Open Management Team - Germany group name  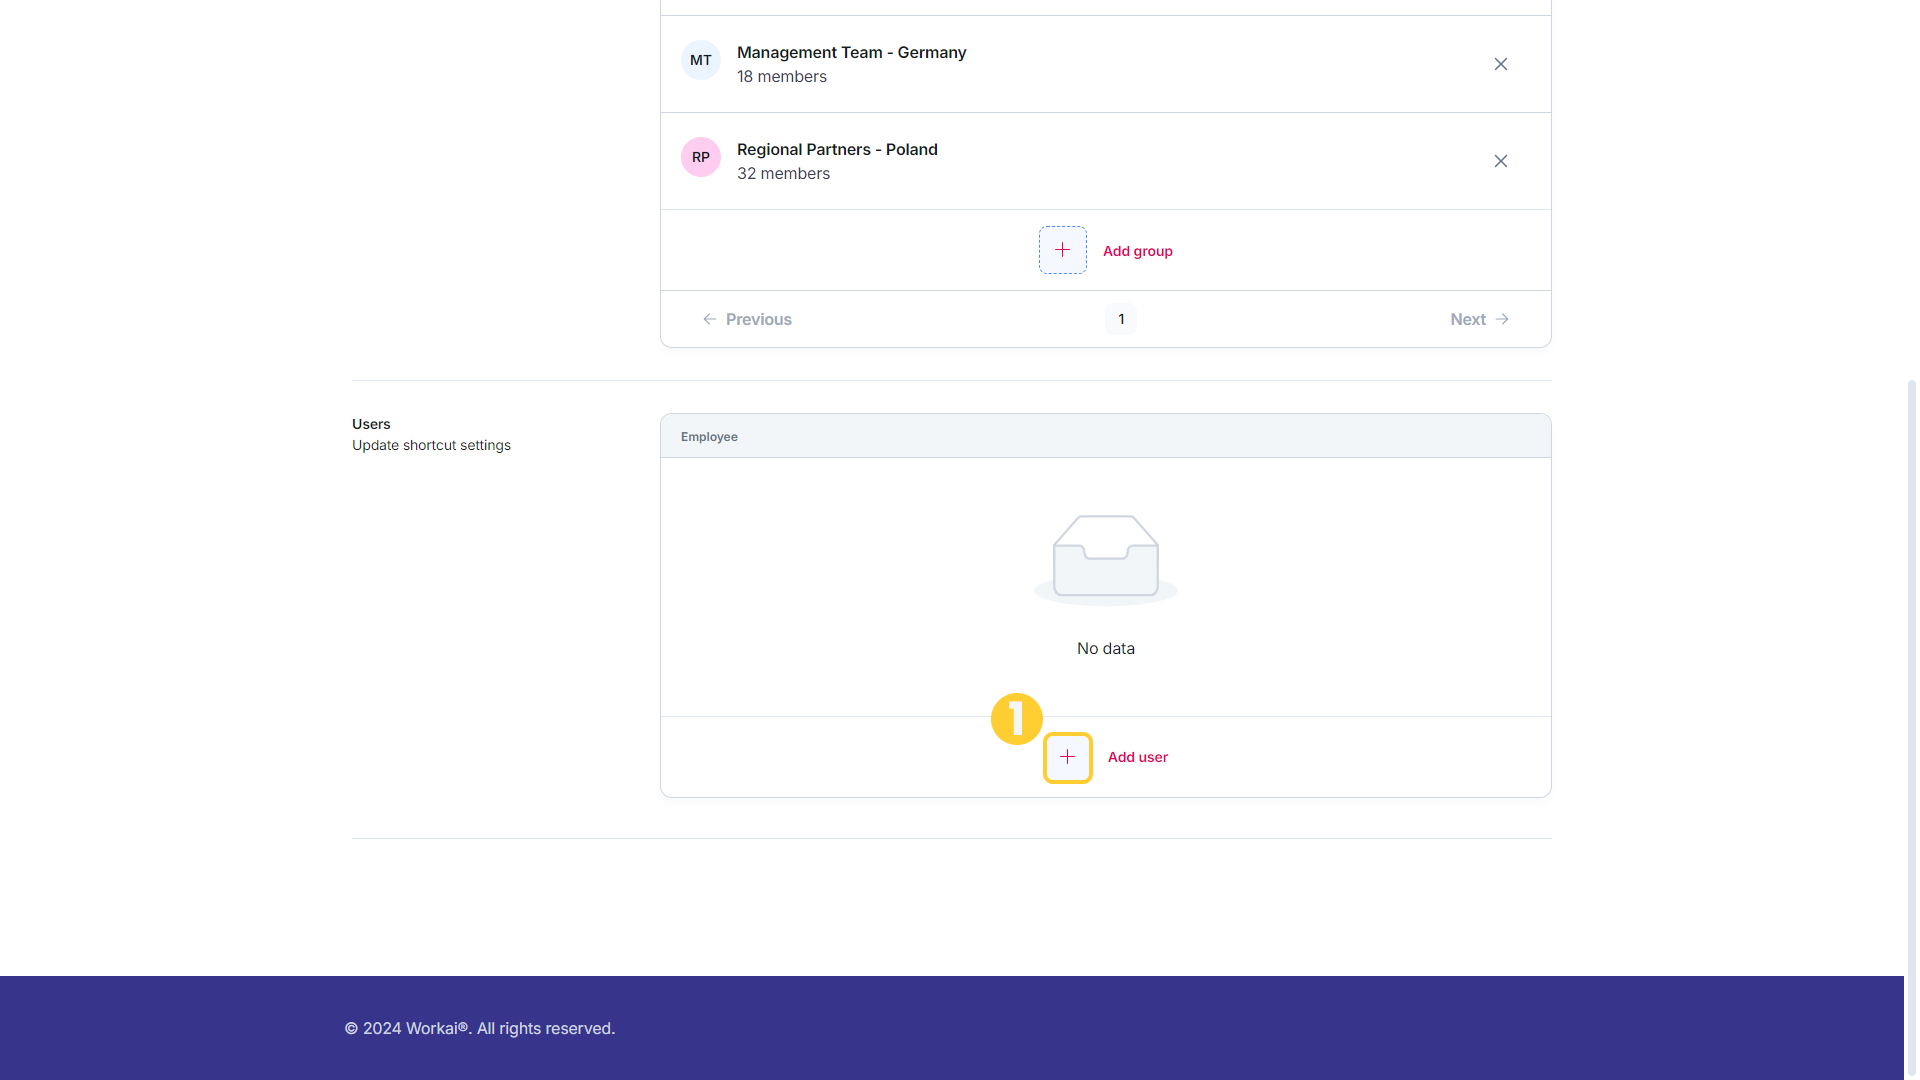point(851,52)
